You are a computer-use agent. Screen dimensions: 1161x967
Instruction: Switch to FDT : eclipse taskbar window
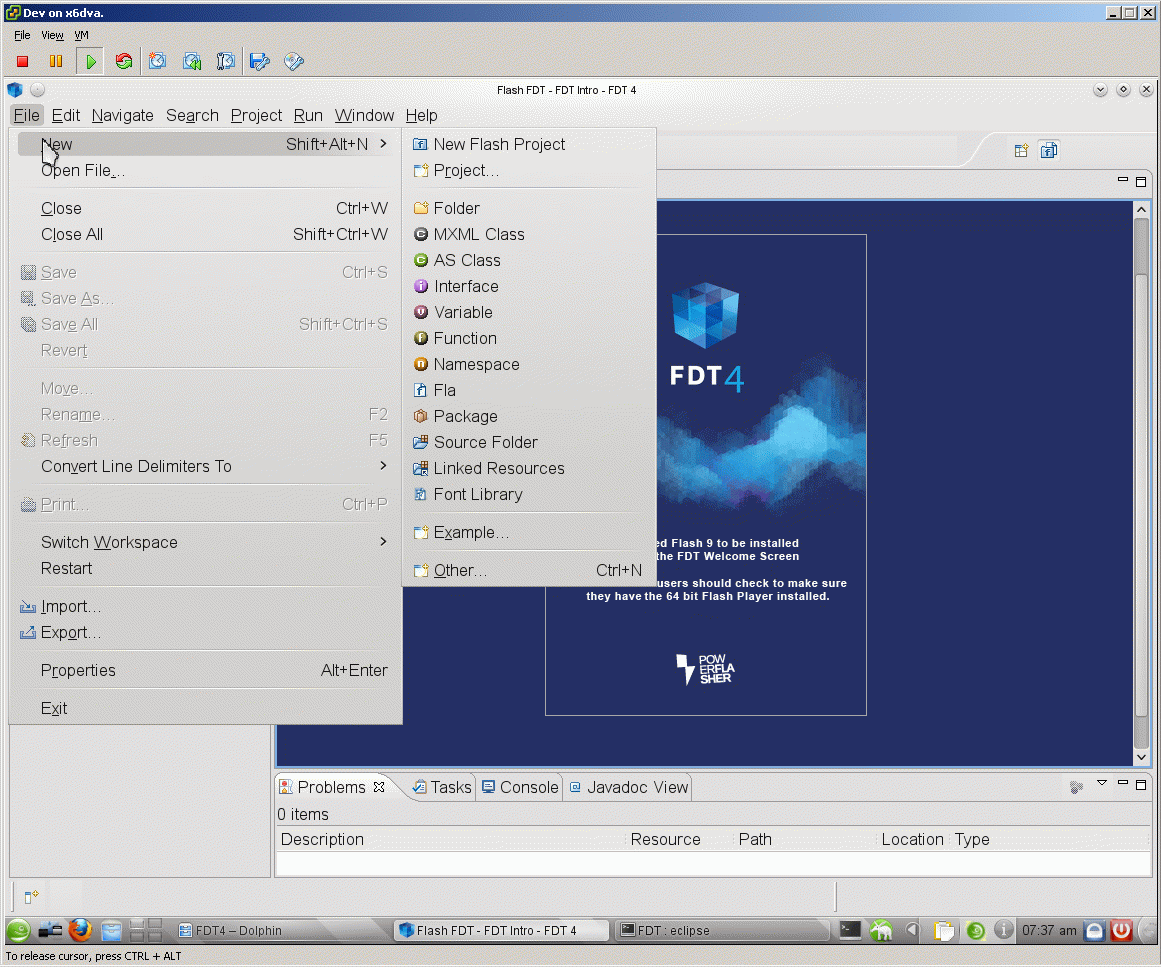click(x=722, y=931)
